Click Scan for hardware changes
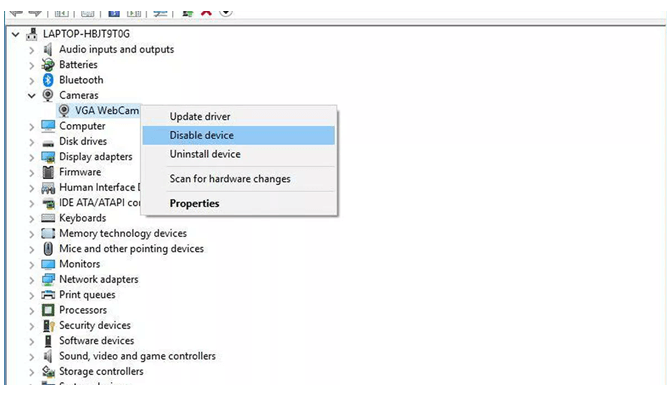Viewport: 667px width, 405px height. click(239, 179)
